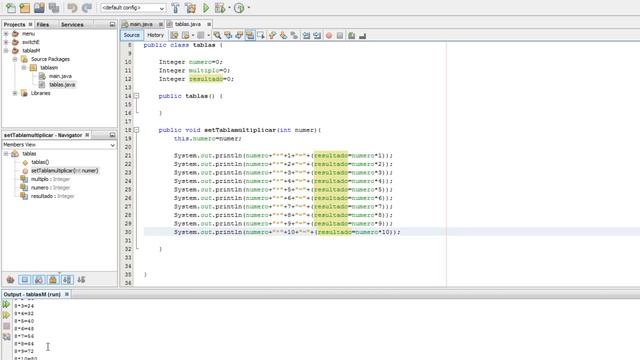Toggle Show Fields filter in Navigator

[24, 280]
